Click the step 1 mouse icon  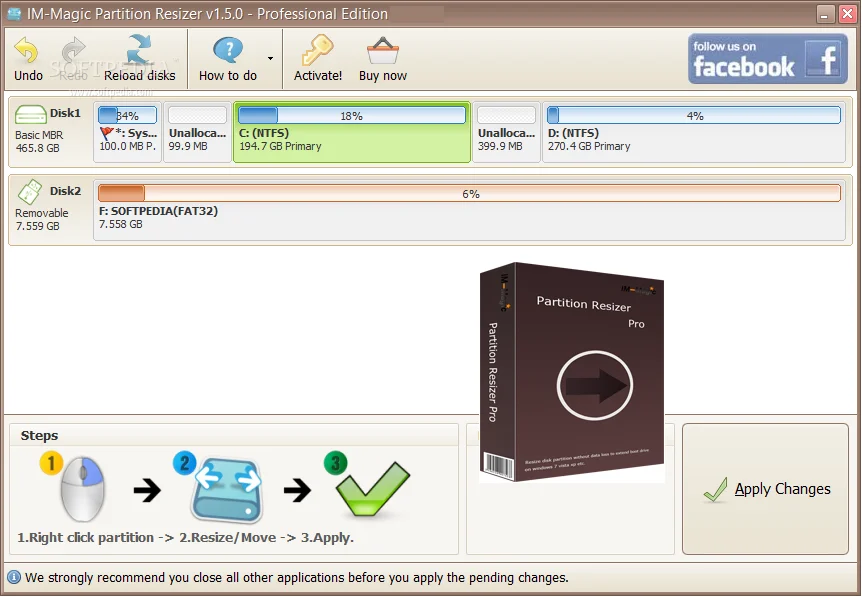[x=82, y=488]
